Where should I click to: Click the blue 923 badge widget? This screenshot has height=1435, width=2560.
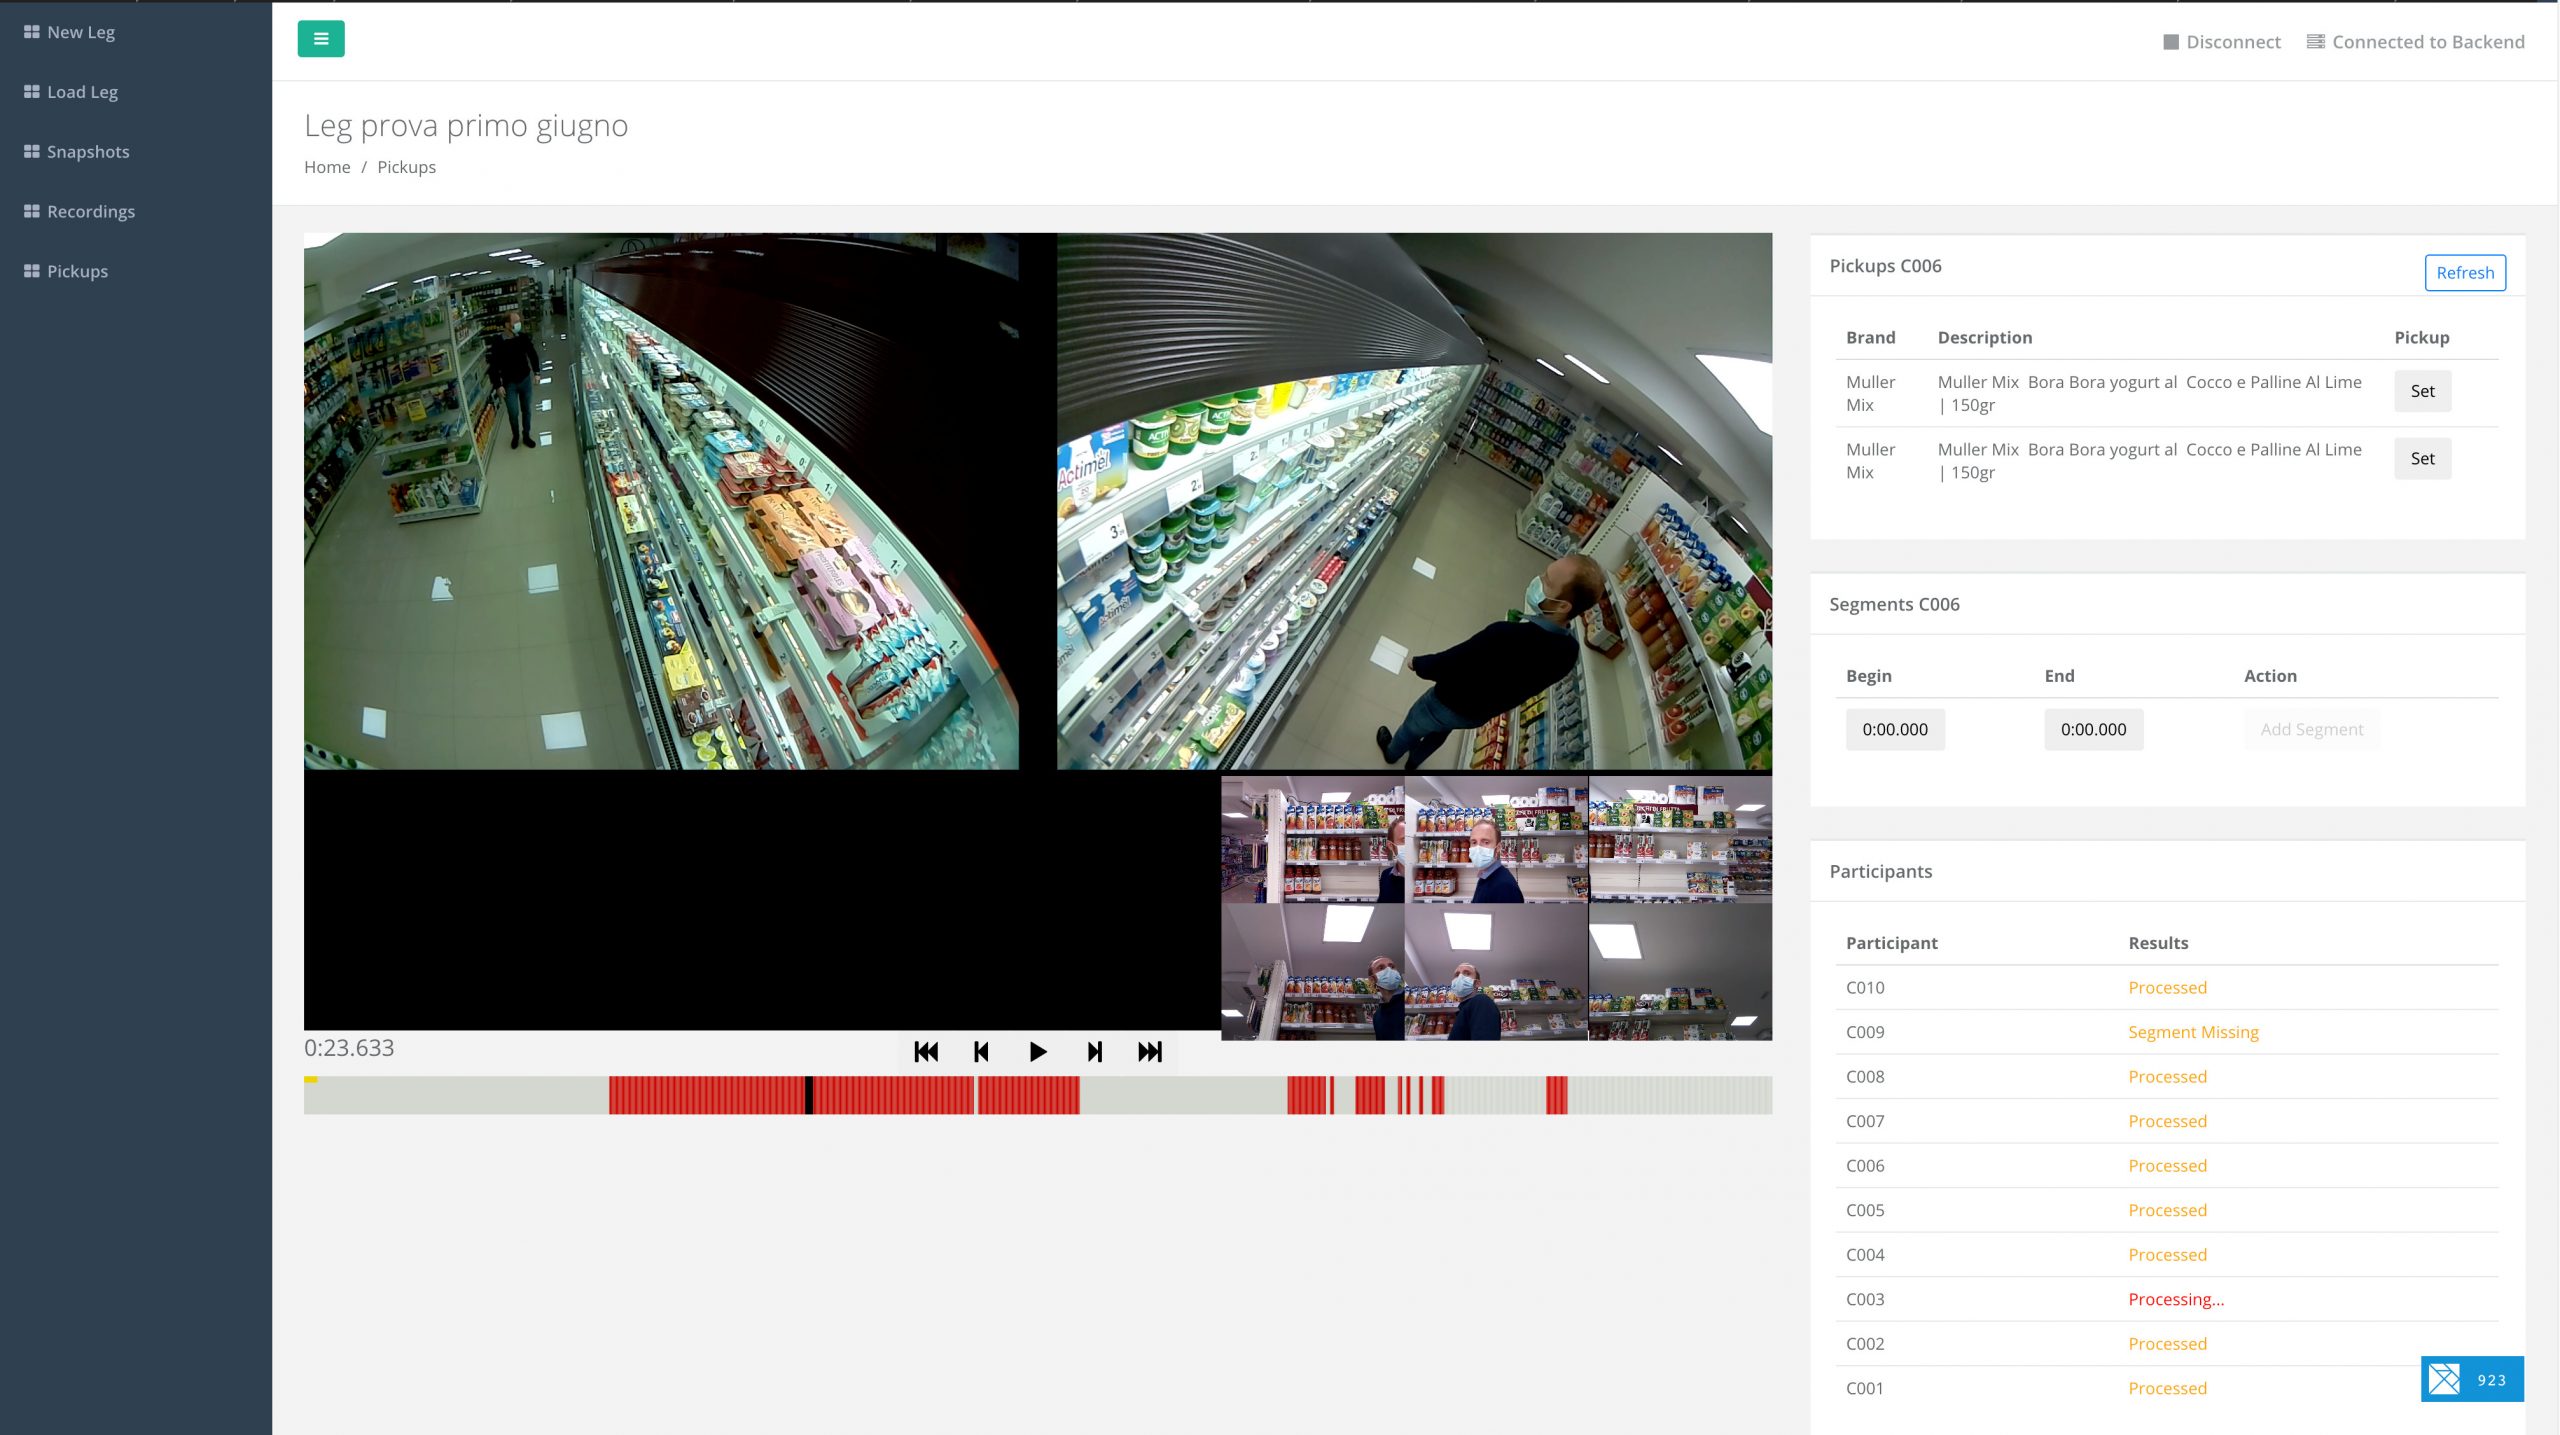pos(2472,1380)
